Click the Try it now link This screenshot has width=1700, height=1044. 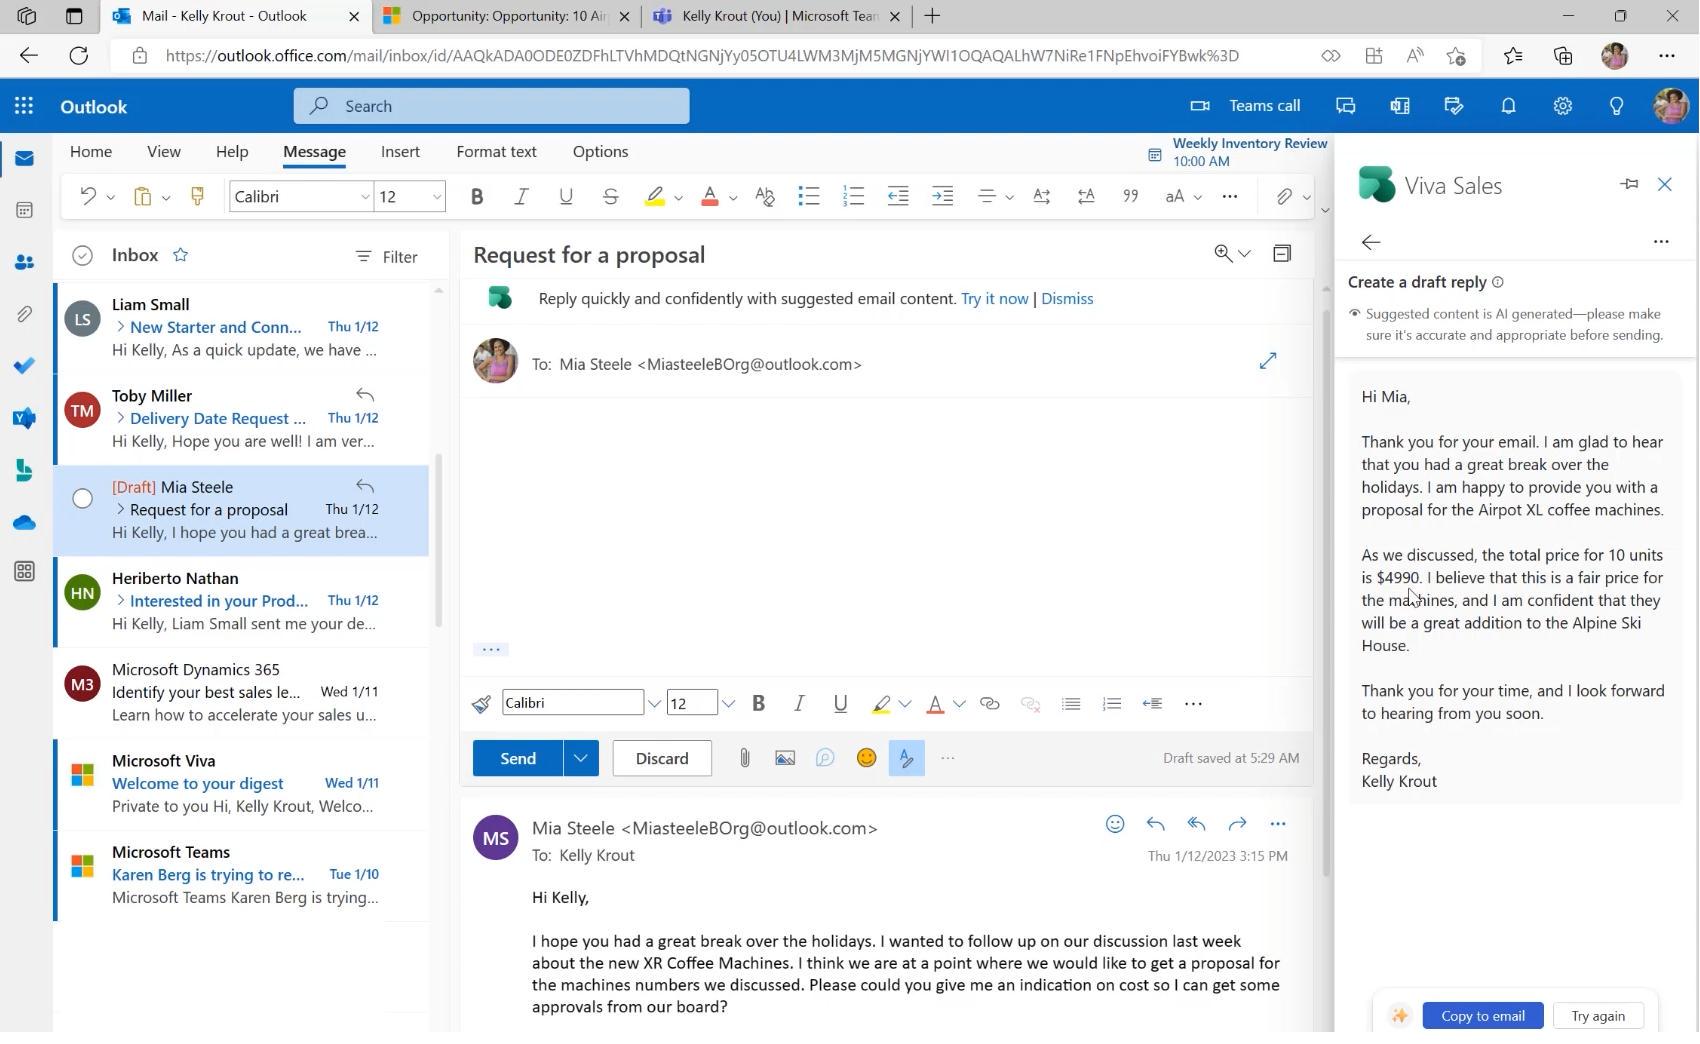[994, 299]
